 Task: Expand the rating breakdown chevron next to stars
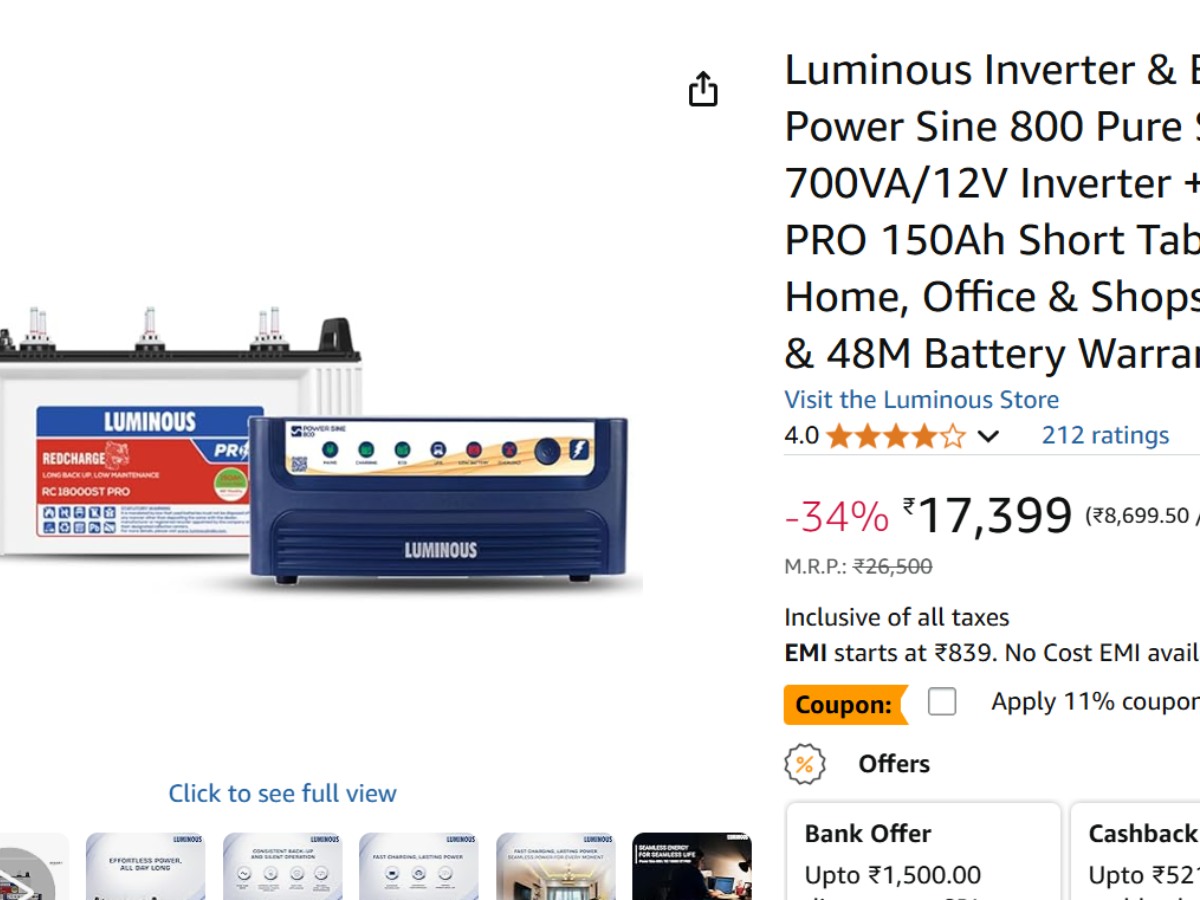[988, 436]
